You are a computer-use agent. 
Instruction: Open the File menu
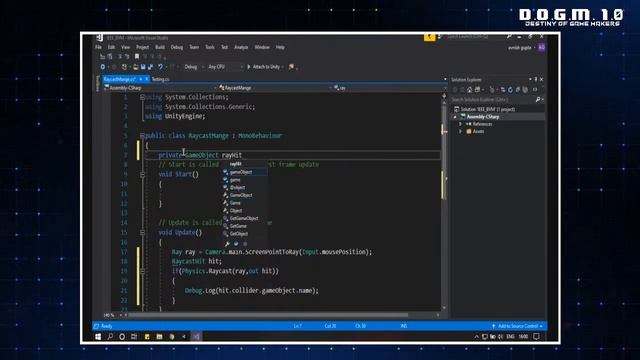(98, 47)
